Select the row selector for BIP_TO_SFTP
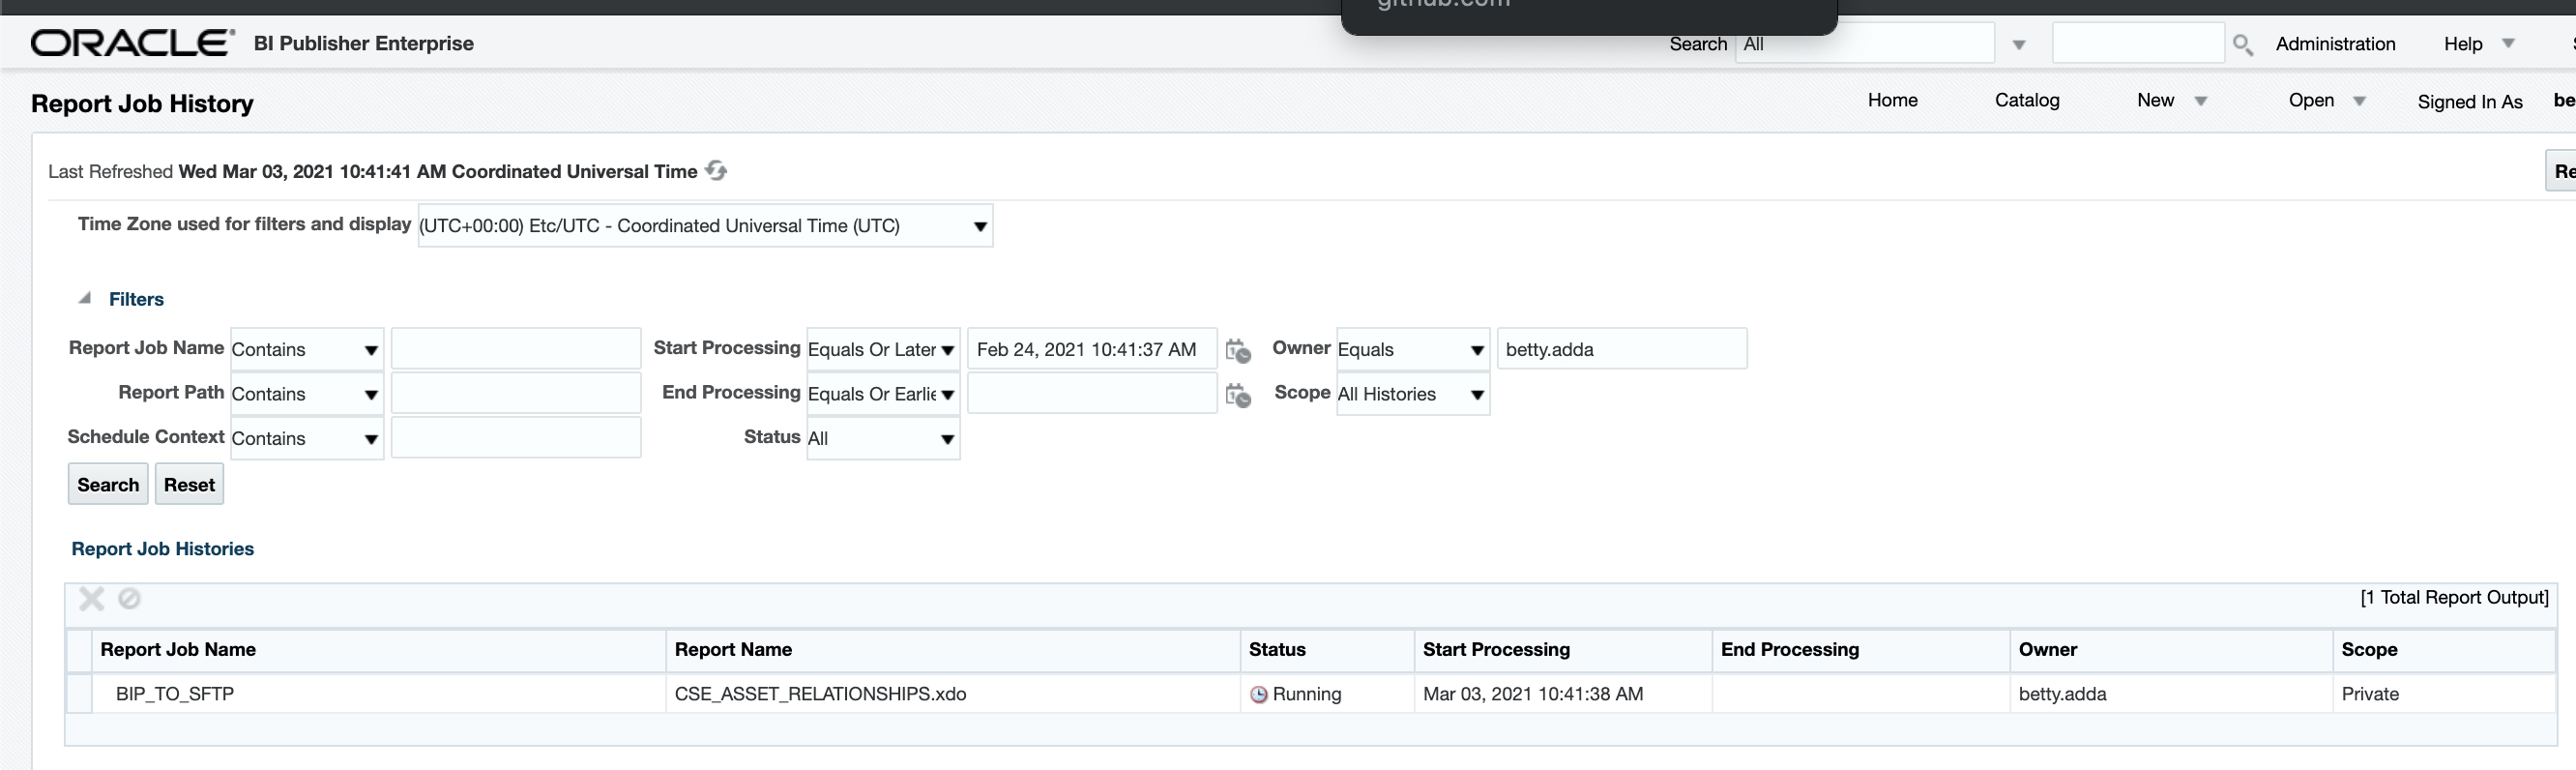Screen dimensions: 2576x770 tap(79, 694)
